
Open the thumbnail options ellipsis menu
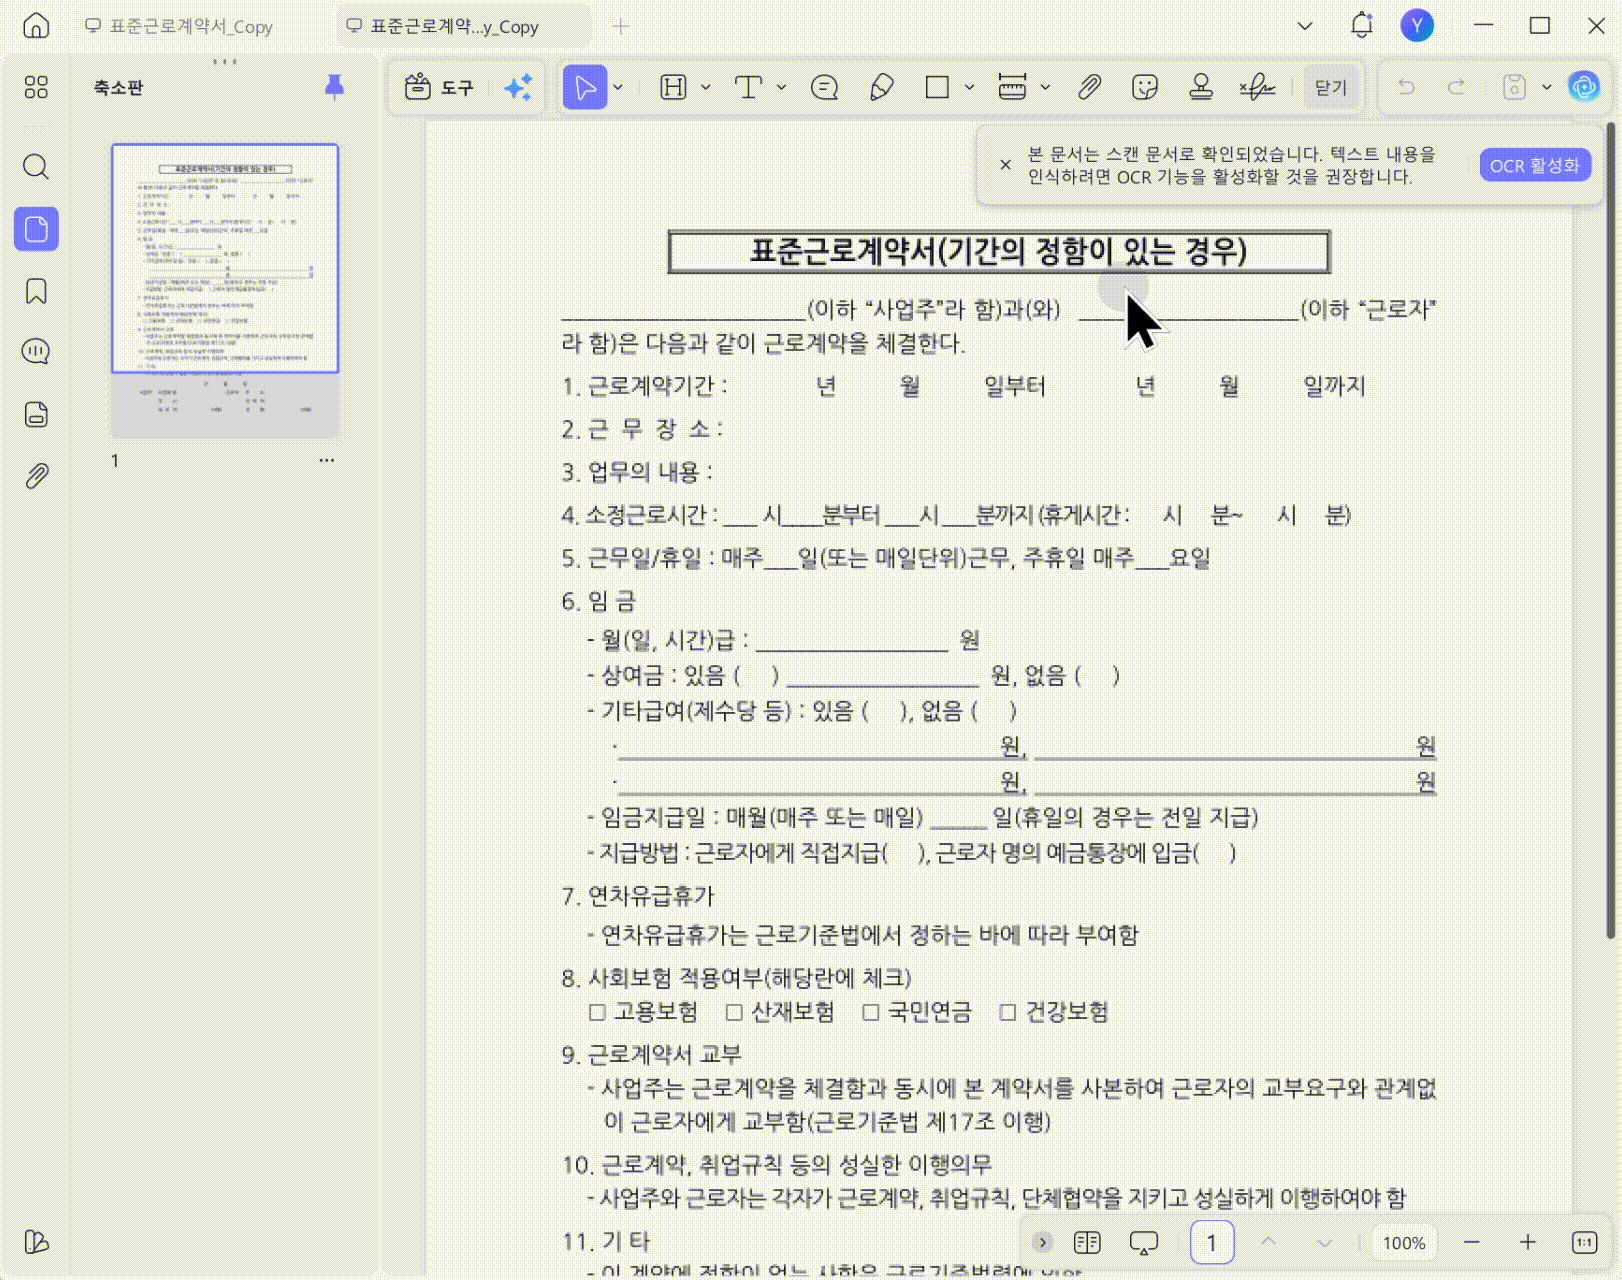pos(327,460)
